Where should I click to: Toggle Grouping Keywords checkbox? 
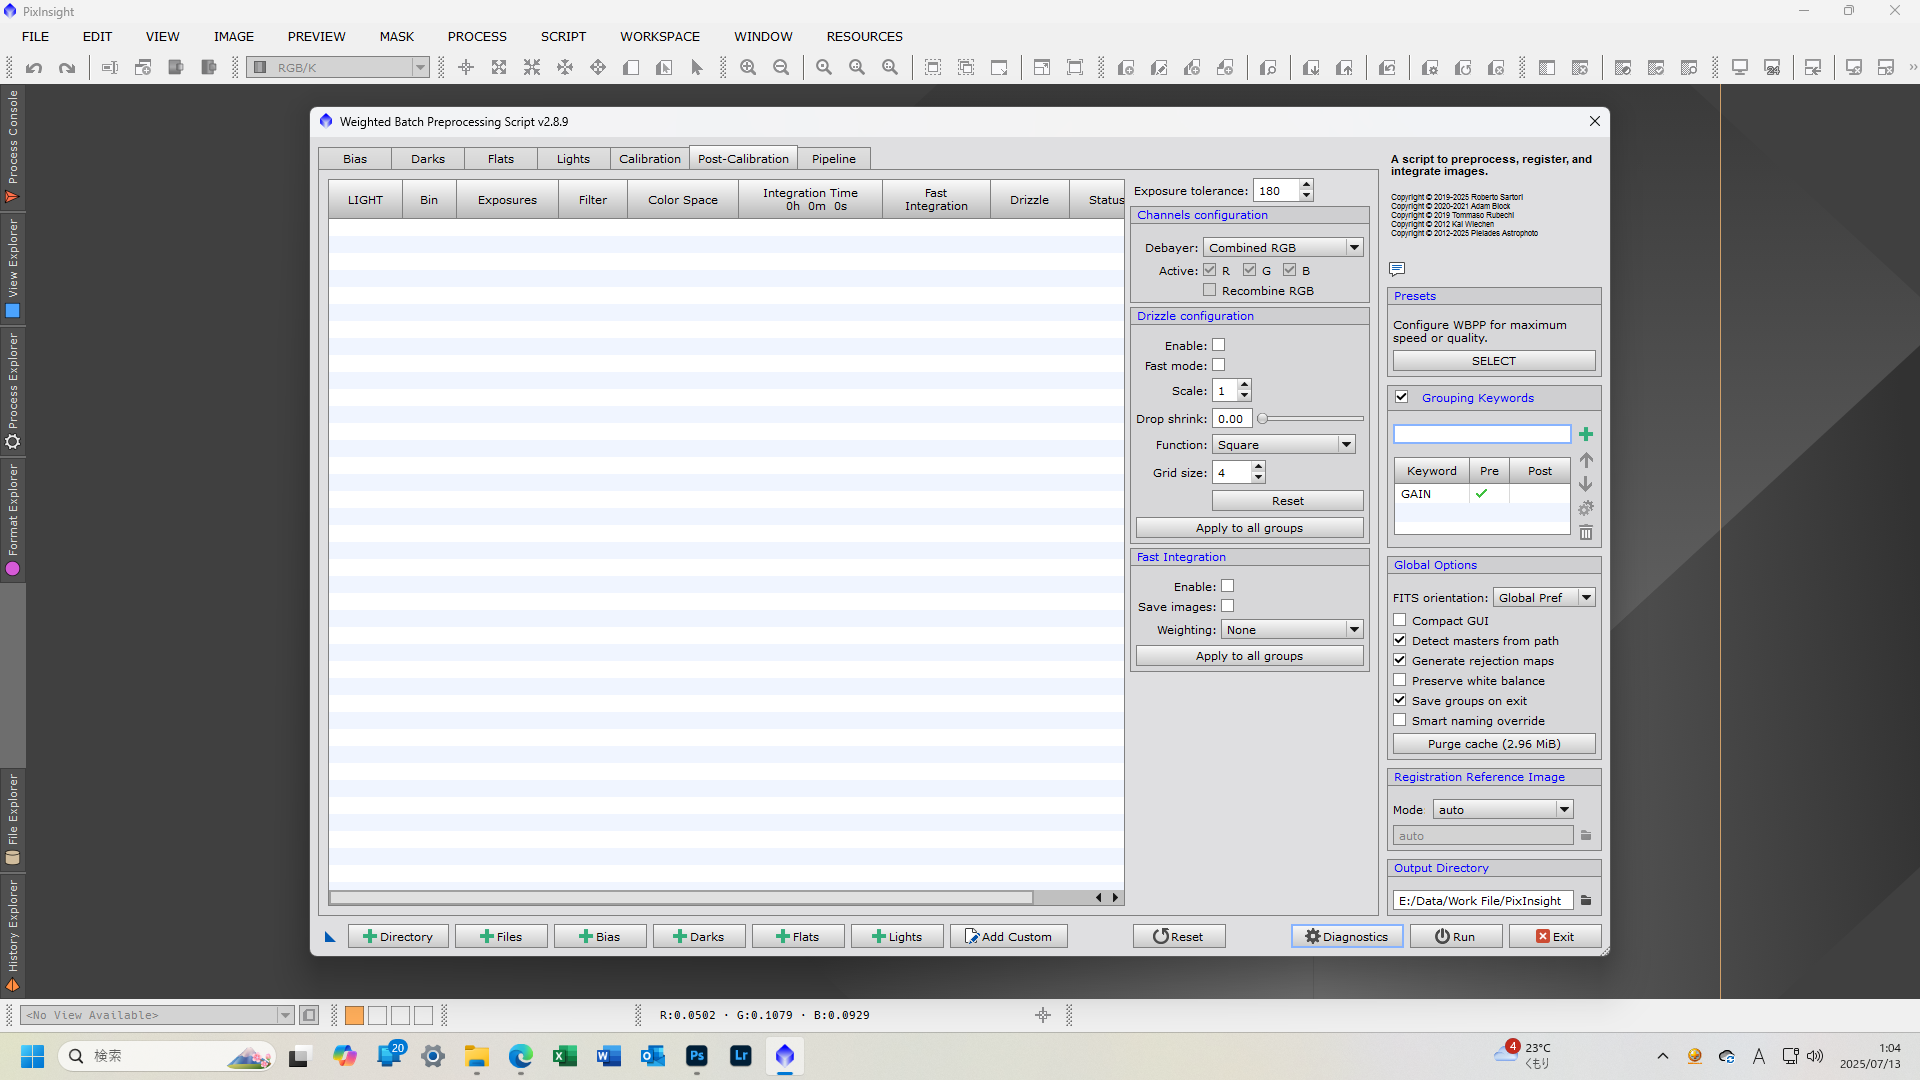click(1402, 397)
